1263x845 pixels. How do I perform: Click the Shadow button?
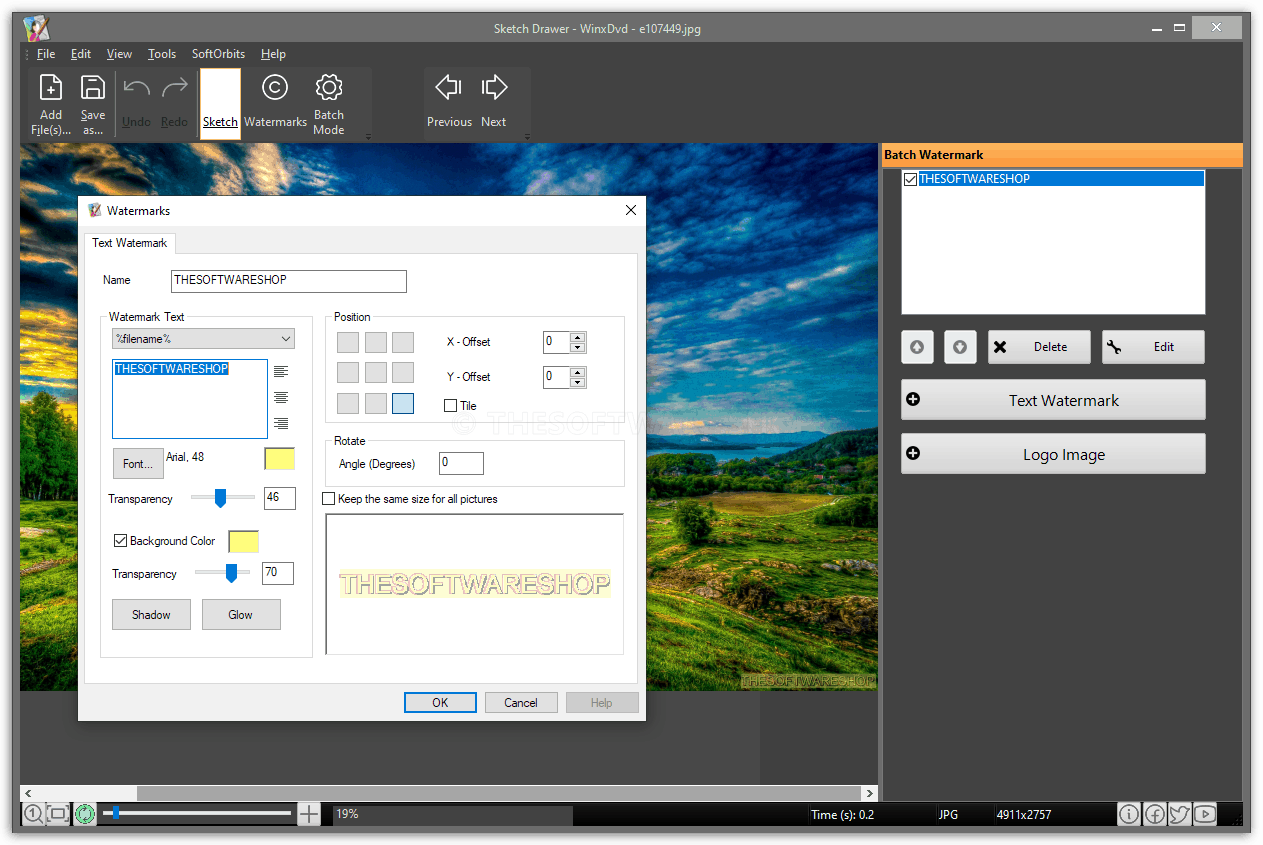pyautogui.click(x=151, y=614)
